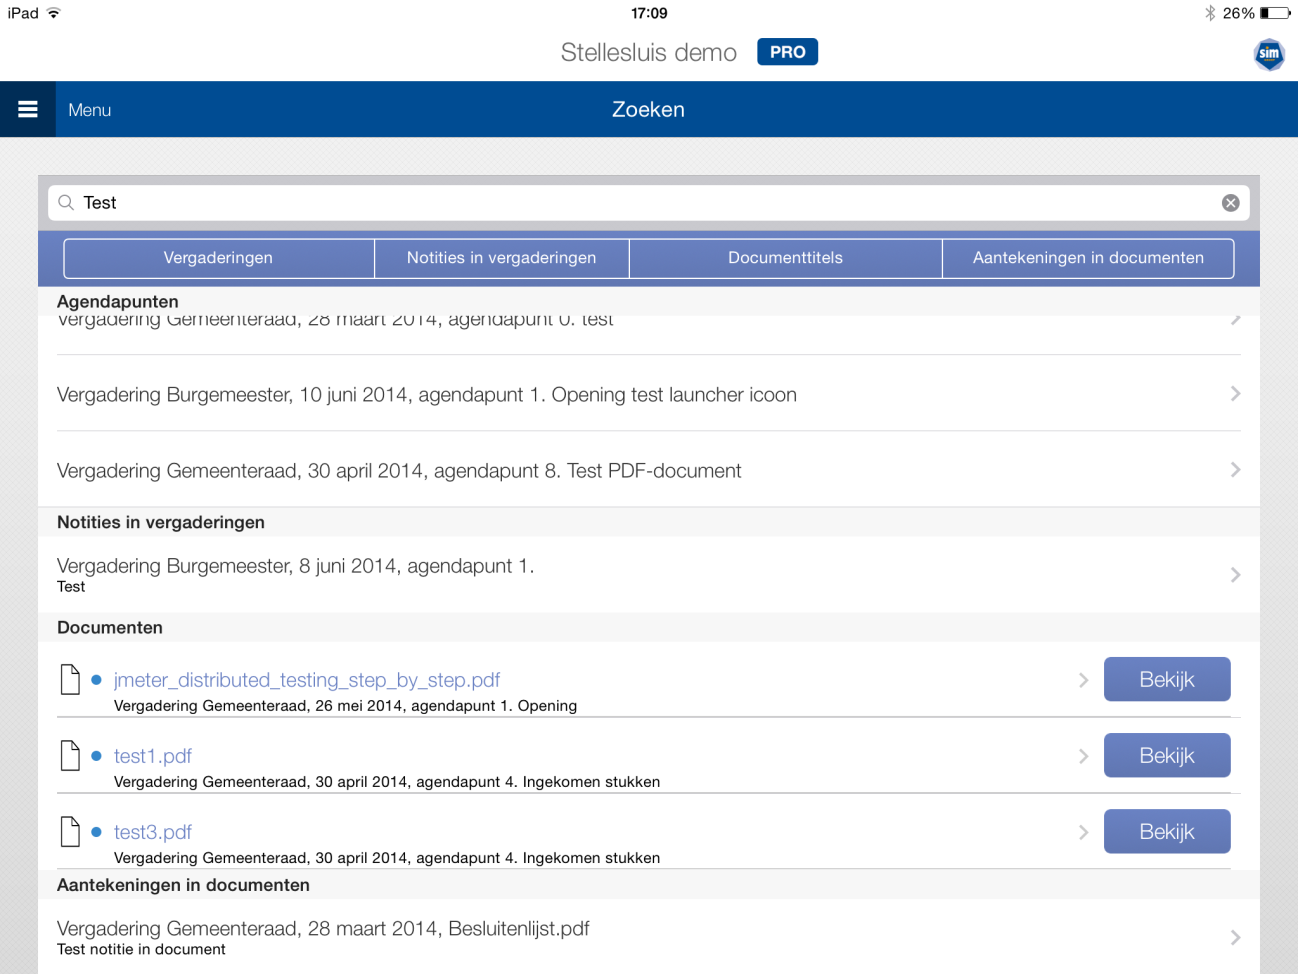Open chevron for 10 juni 2014 Burgemeester result
1298x974 pixels.
[x=1235, y=394]
